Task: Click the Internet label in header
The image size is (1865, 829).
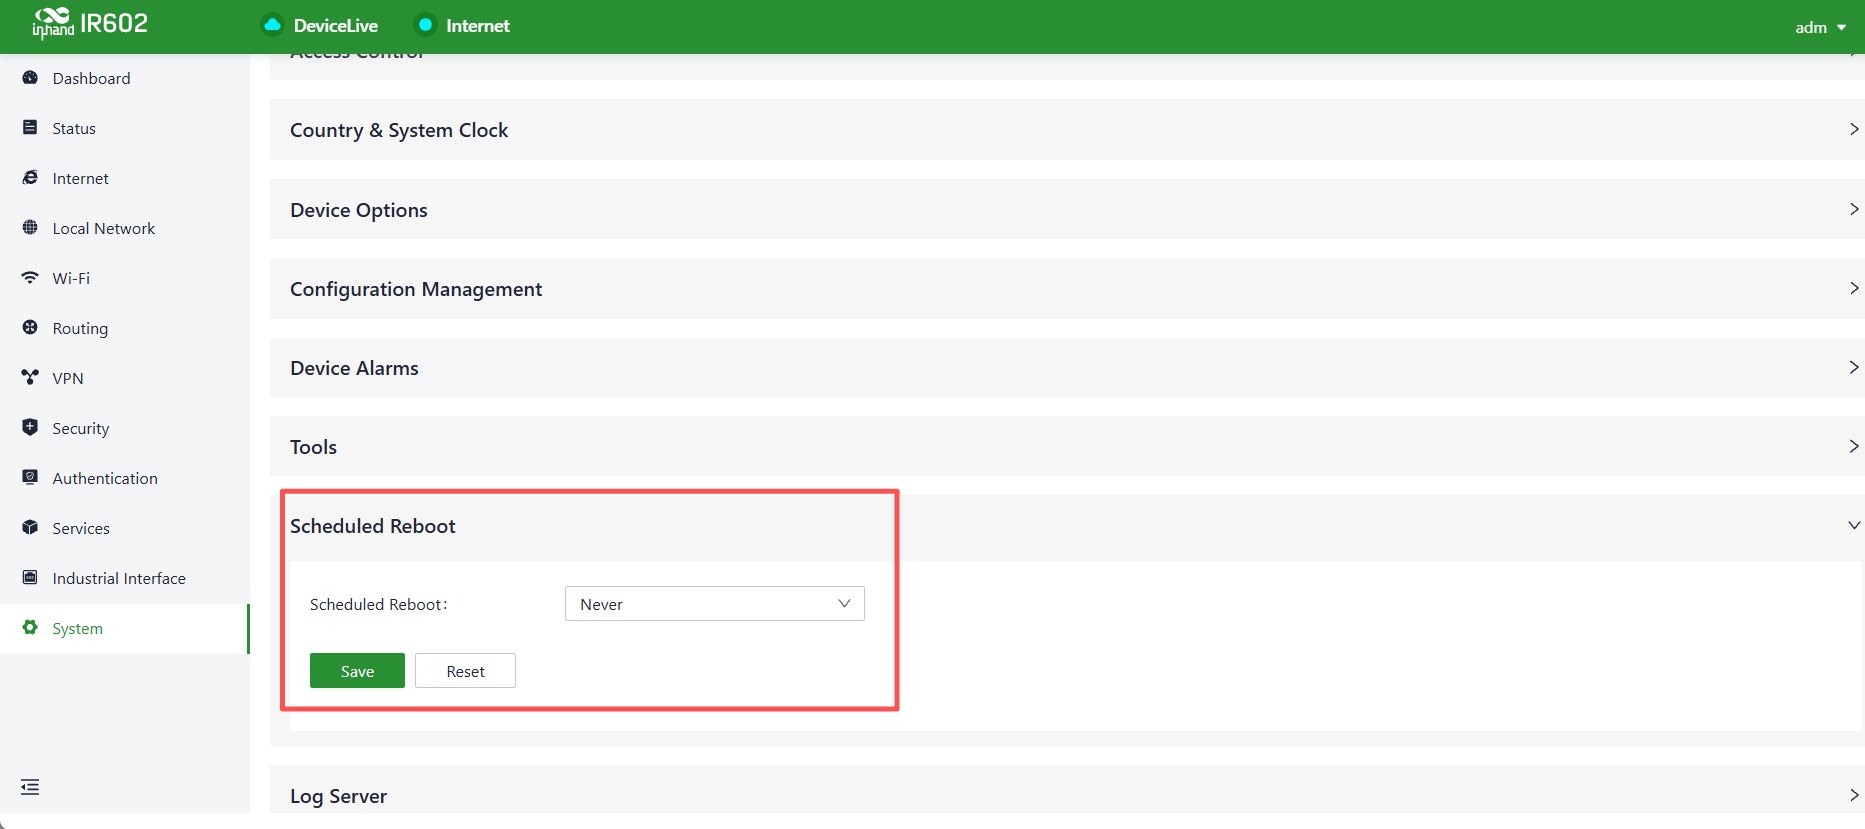Action: pyautogui.click(x=478, y=26)
